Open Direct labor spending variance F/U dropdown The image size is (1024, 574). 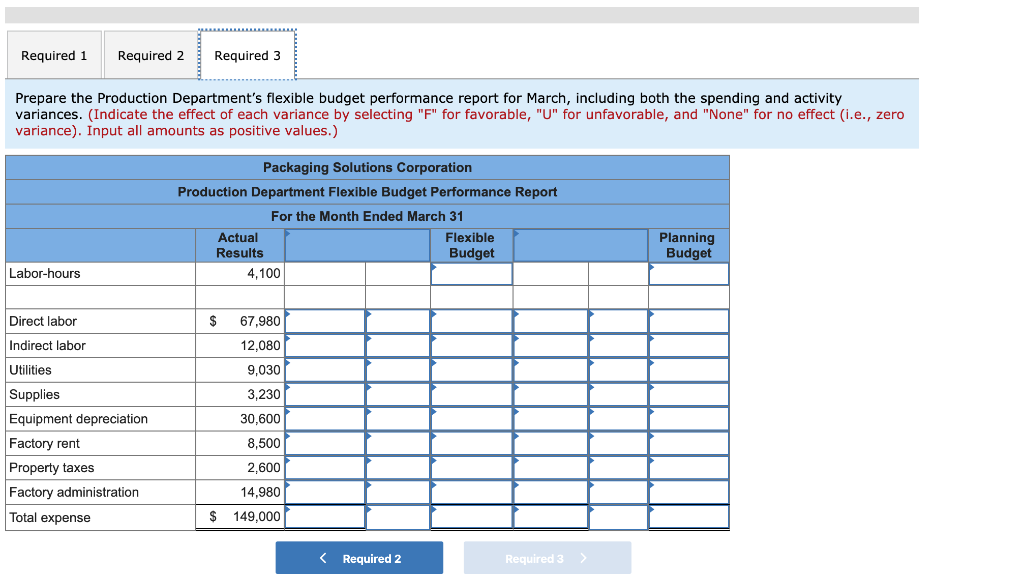398,321
